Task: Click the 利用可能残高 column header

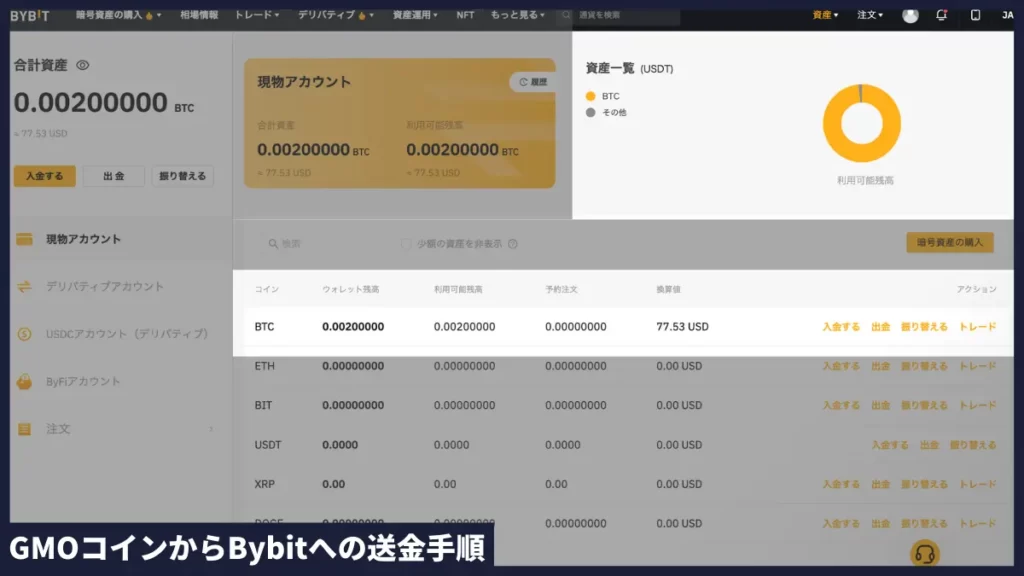Action: click(458, 289)
